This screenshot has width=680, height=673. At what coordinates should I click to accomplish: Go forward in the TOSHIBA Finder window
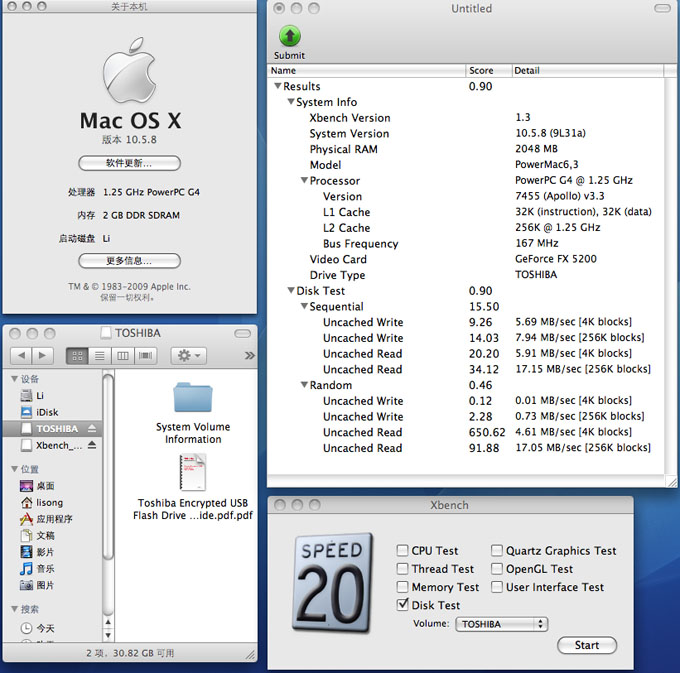(42, 356)
